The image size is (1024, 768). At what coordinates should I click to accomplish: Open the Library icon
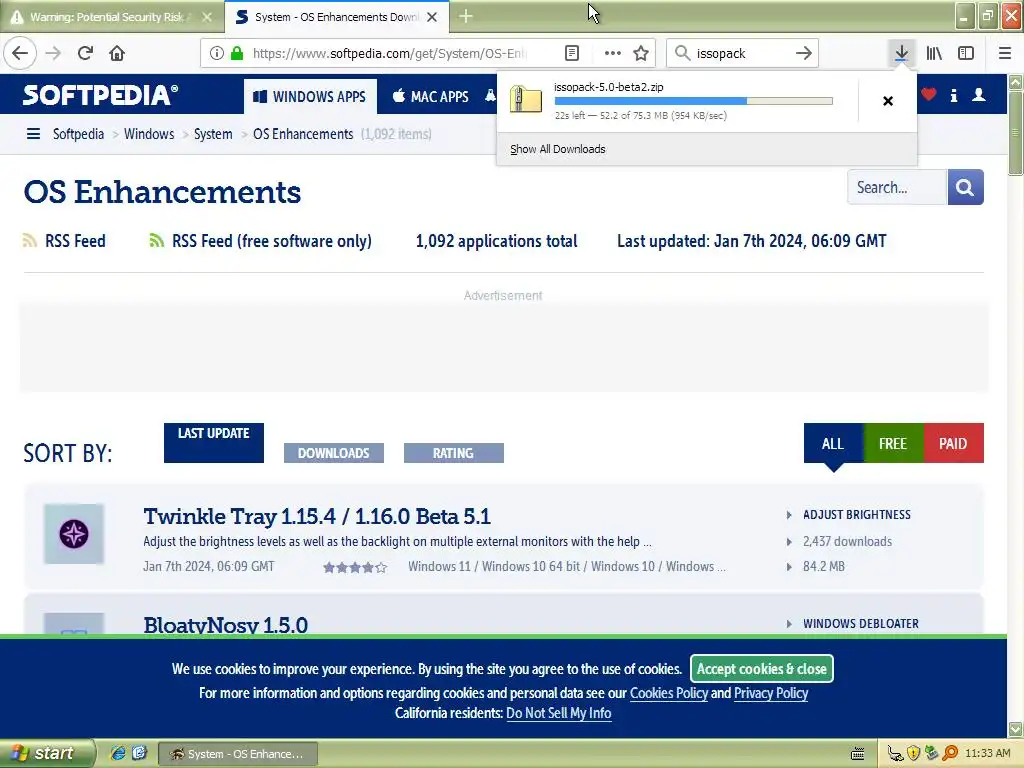934,53
